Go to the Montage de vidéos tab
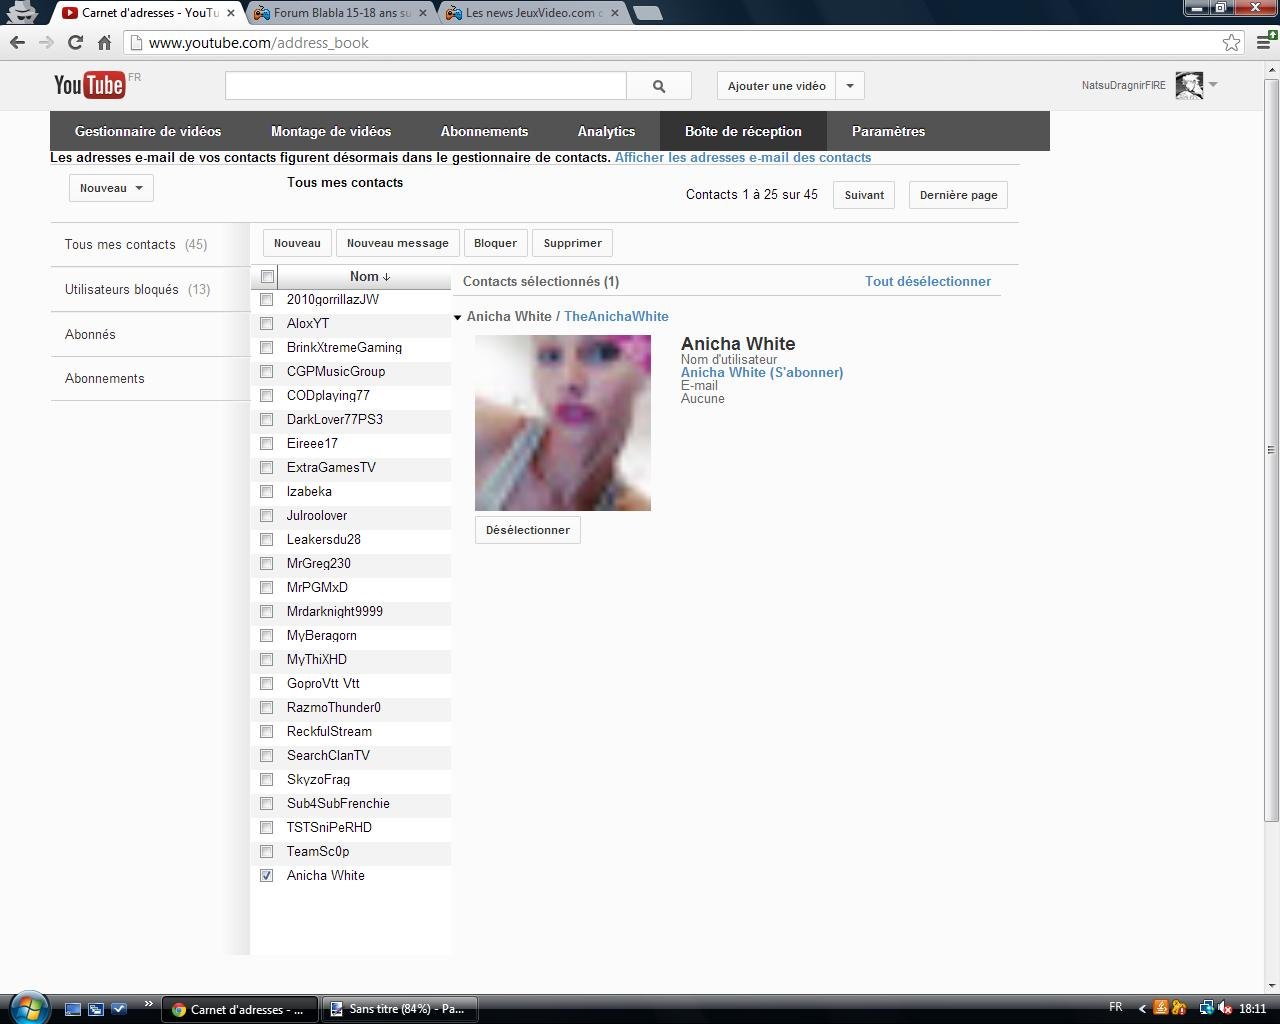 tap(331, 131)
